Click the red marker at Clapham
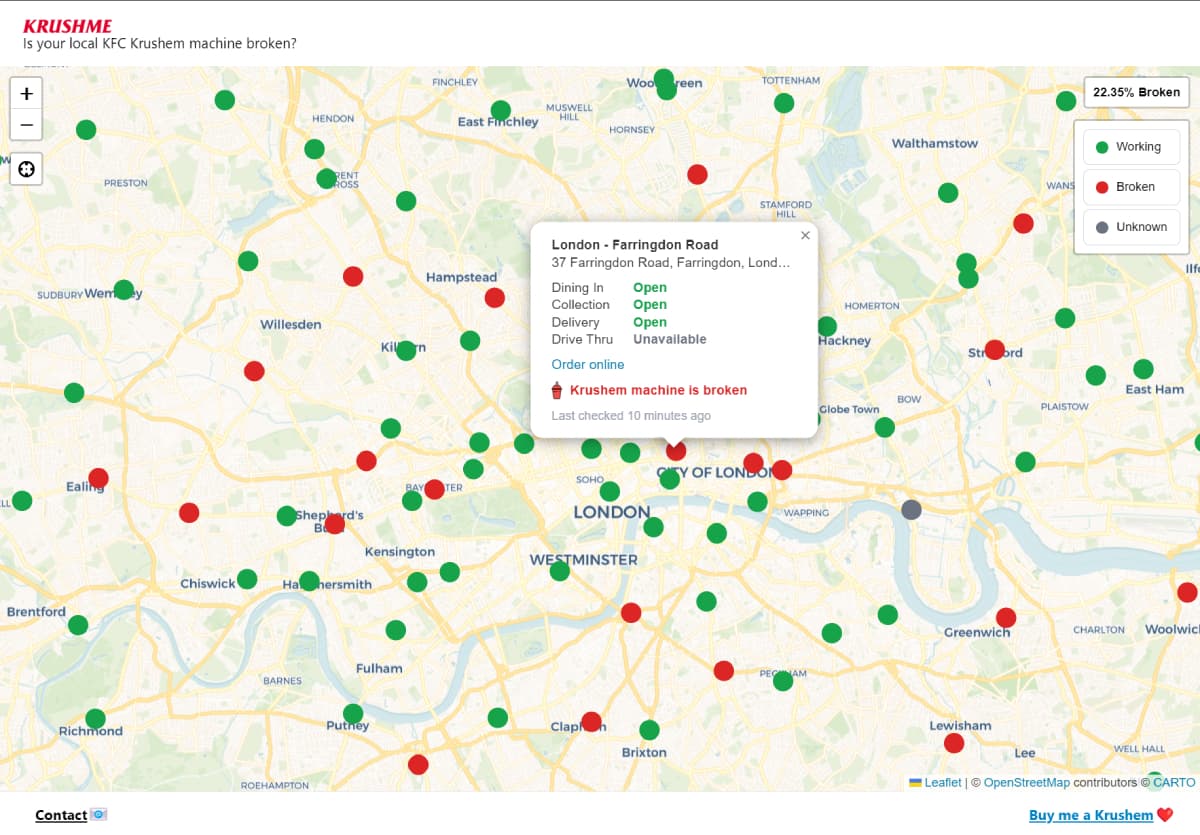 [591, 722]
